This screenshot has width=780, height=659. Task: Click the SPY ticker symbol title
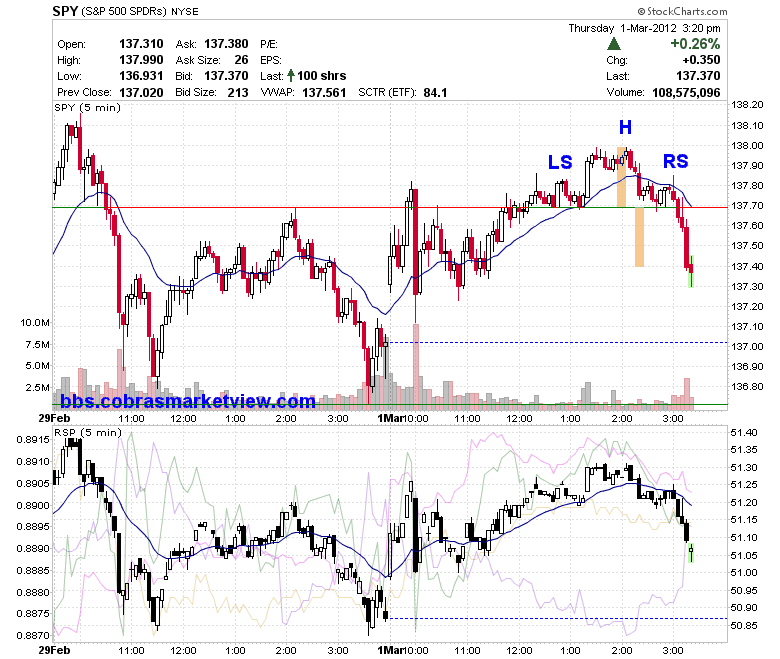click(x=65, y=10)
